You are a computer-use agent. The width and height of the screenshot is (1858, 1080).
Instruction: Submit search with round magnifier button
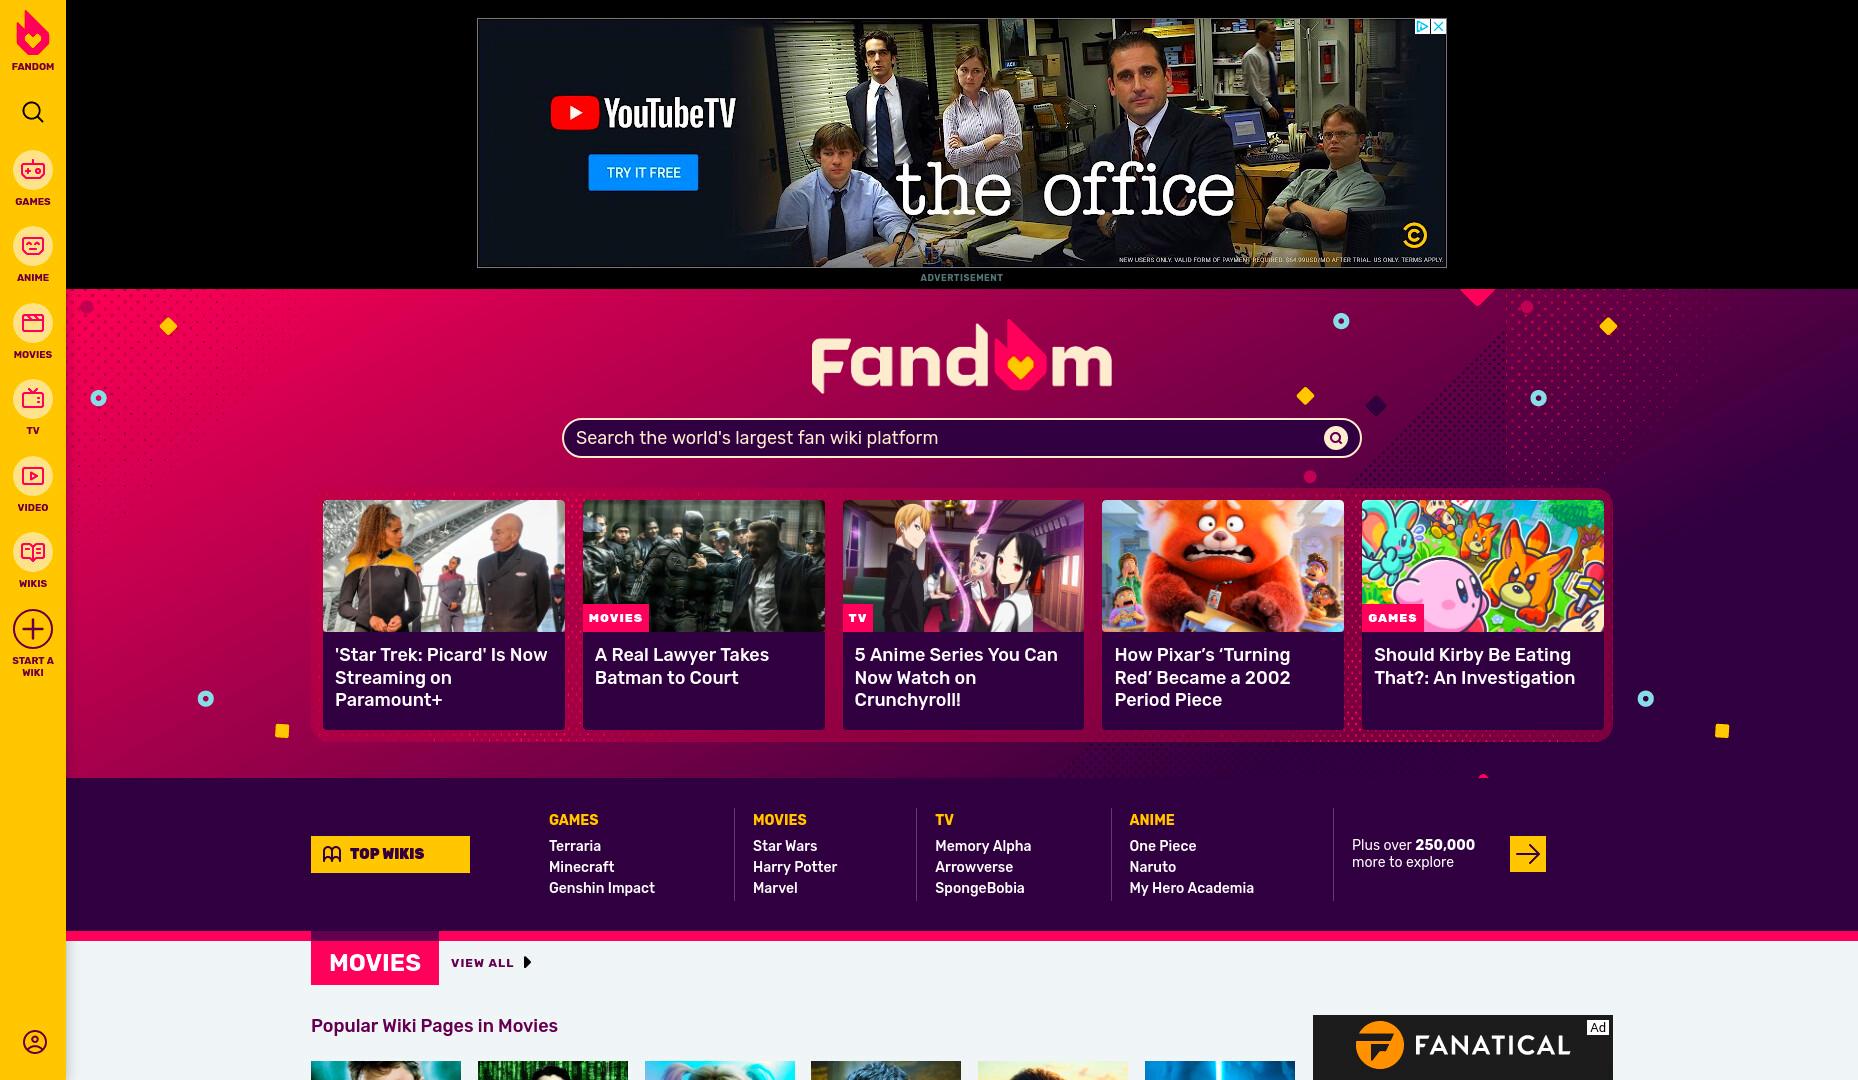[x=1336, y=438]
